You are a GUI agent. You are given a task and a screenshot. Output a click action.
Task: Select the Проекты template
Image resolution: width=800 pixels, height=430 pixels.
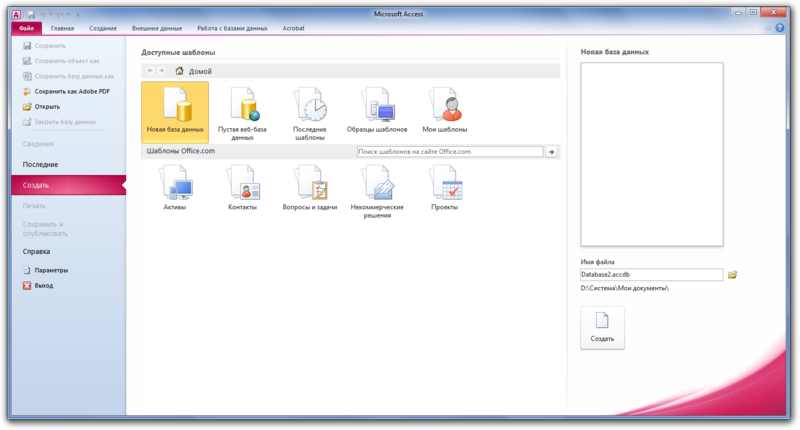(444, 188)
